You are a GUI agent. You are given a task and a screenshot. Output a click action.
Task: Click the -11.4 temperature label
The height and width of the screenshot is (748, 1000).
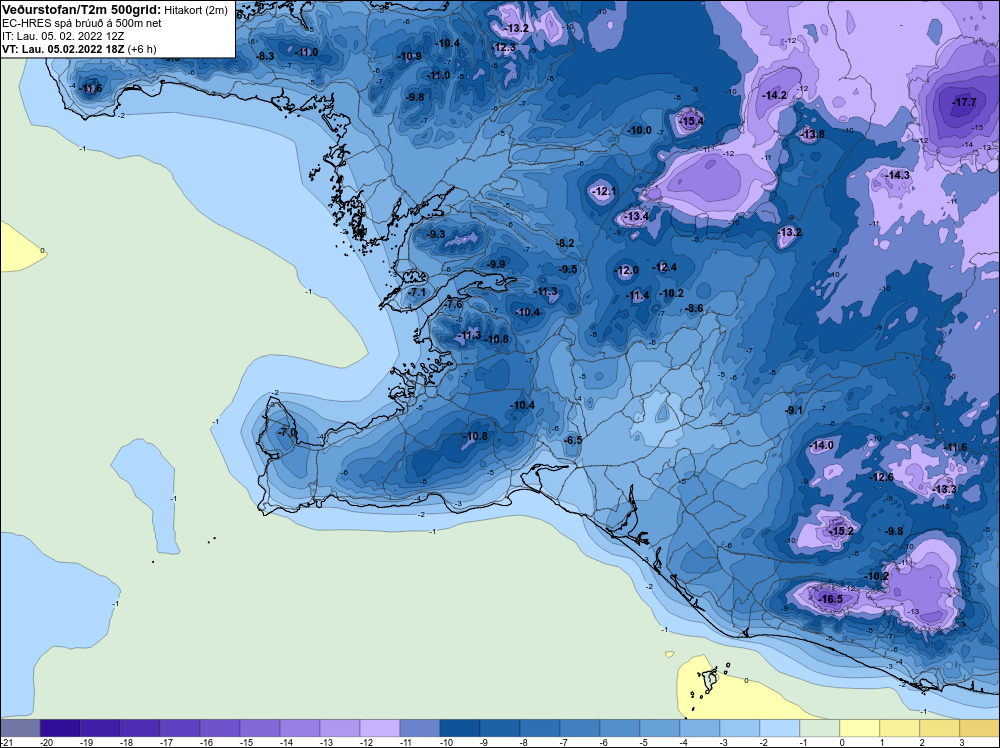click(x=637, y=295)
